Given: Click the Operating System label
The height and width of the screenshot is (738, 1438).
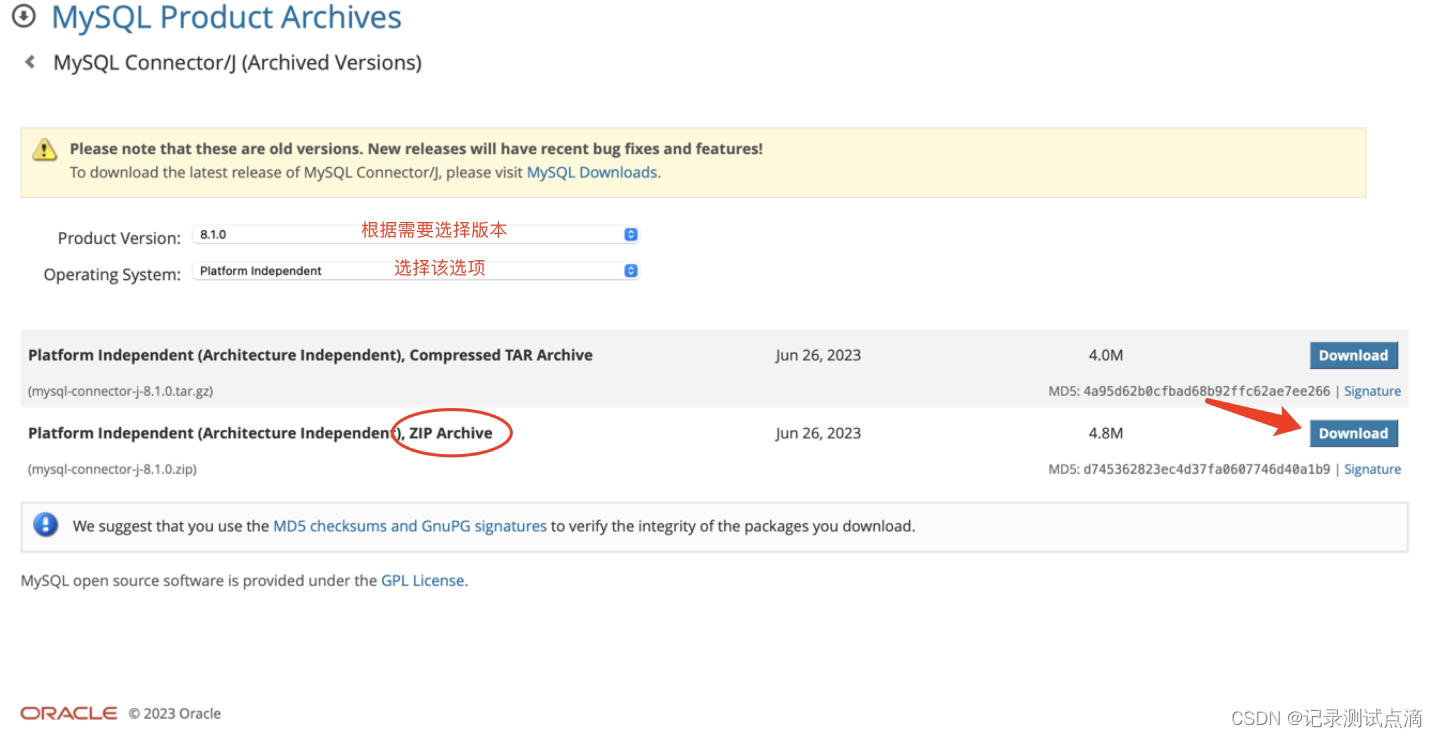Looking at the screenshot, I should tap(112, 274).
